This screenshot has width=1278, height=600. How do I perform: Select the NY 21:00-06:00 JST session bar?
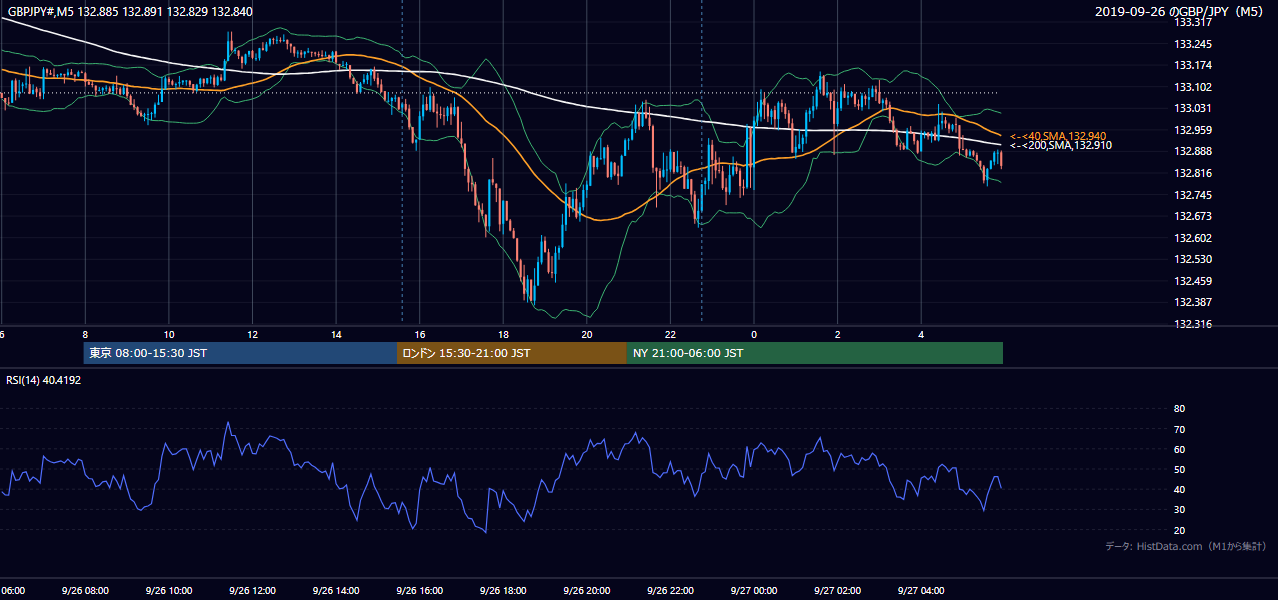click(x=815, y=353)
